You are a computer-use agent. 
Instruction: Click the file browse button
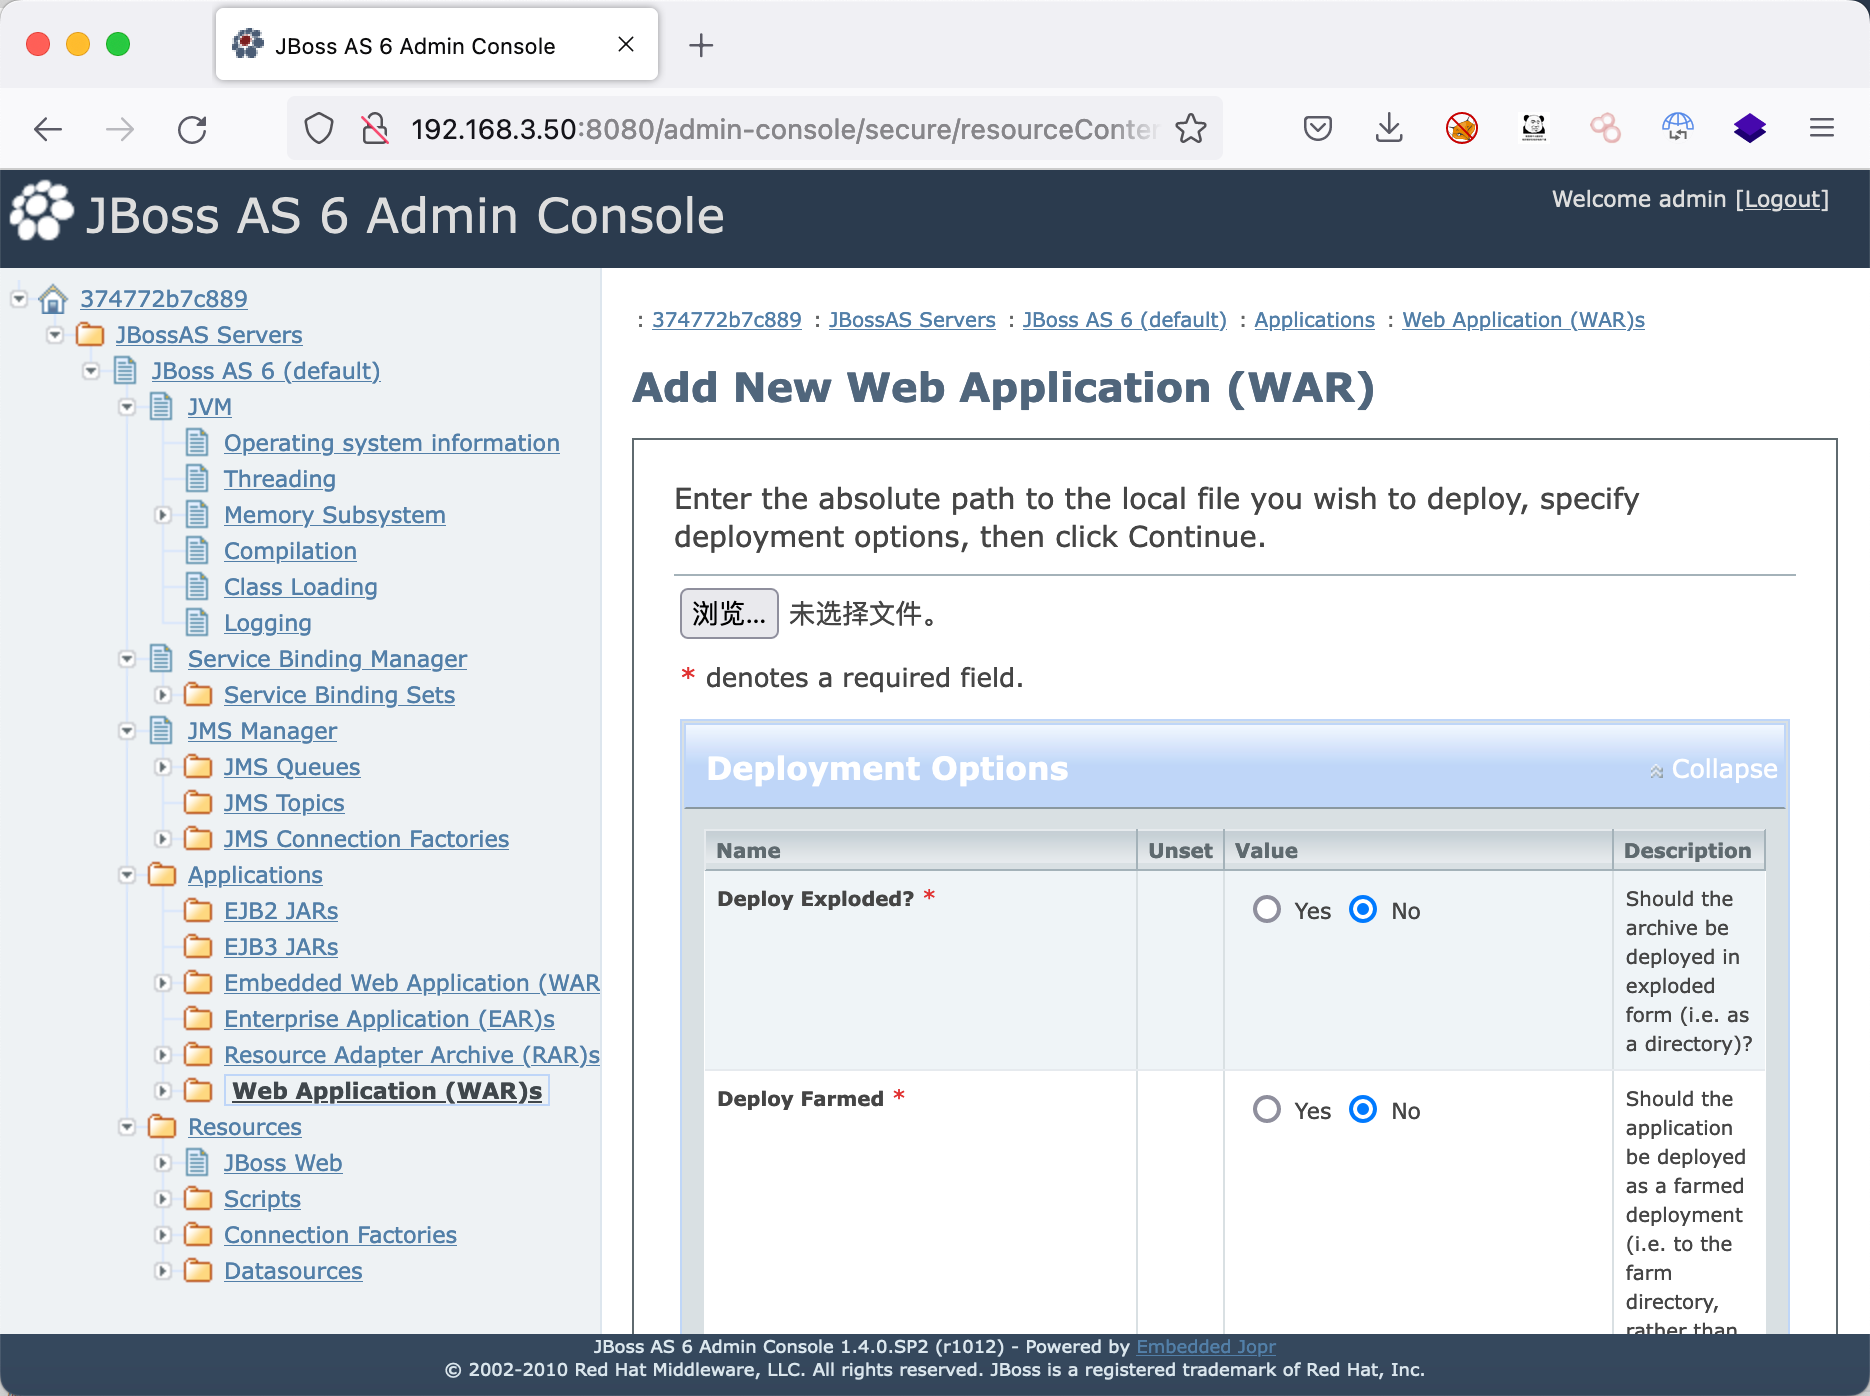(729, 613)
